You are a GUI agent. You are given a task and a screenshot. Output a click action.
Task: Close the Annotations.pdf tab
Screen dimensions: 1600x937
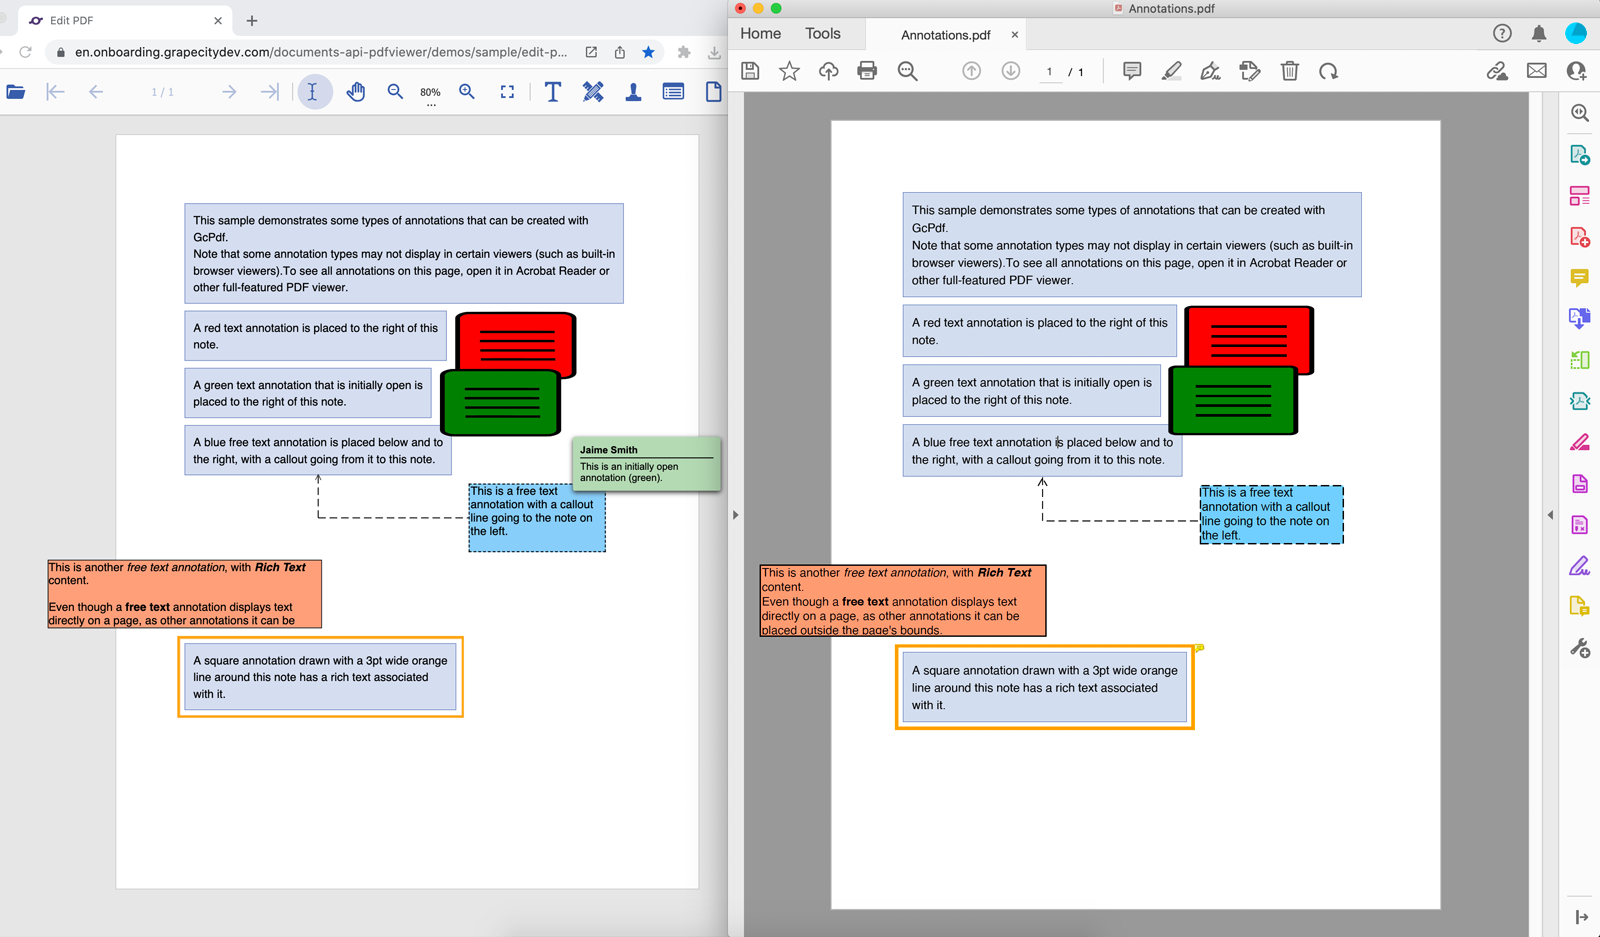coord(1015,35)
